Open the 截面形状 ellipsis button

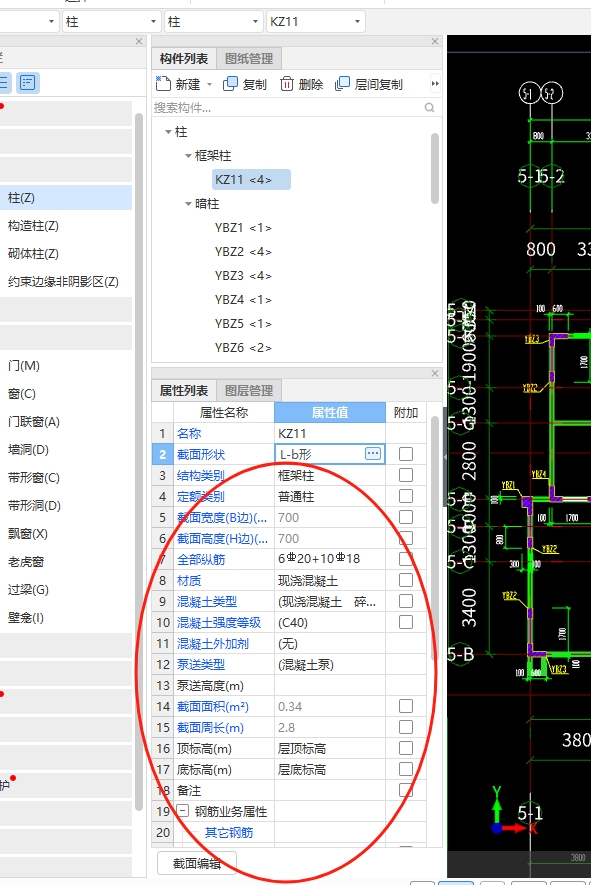[373, 453]
